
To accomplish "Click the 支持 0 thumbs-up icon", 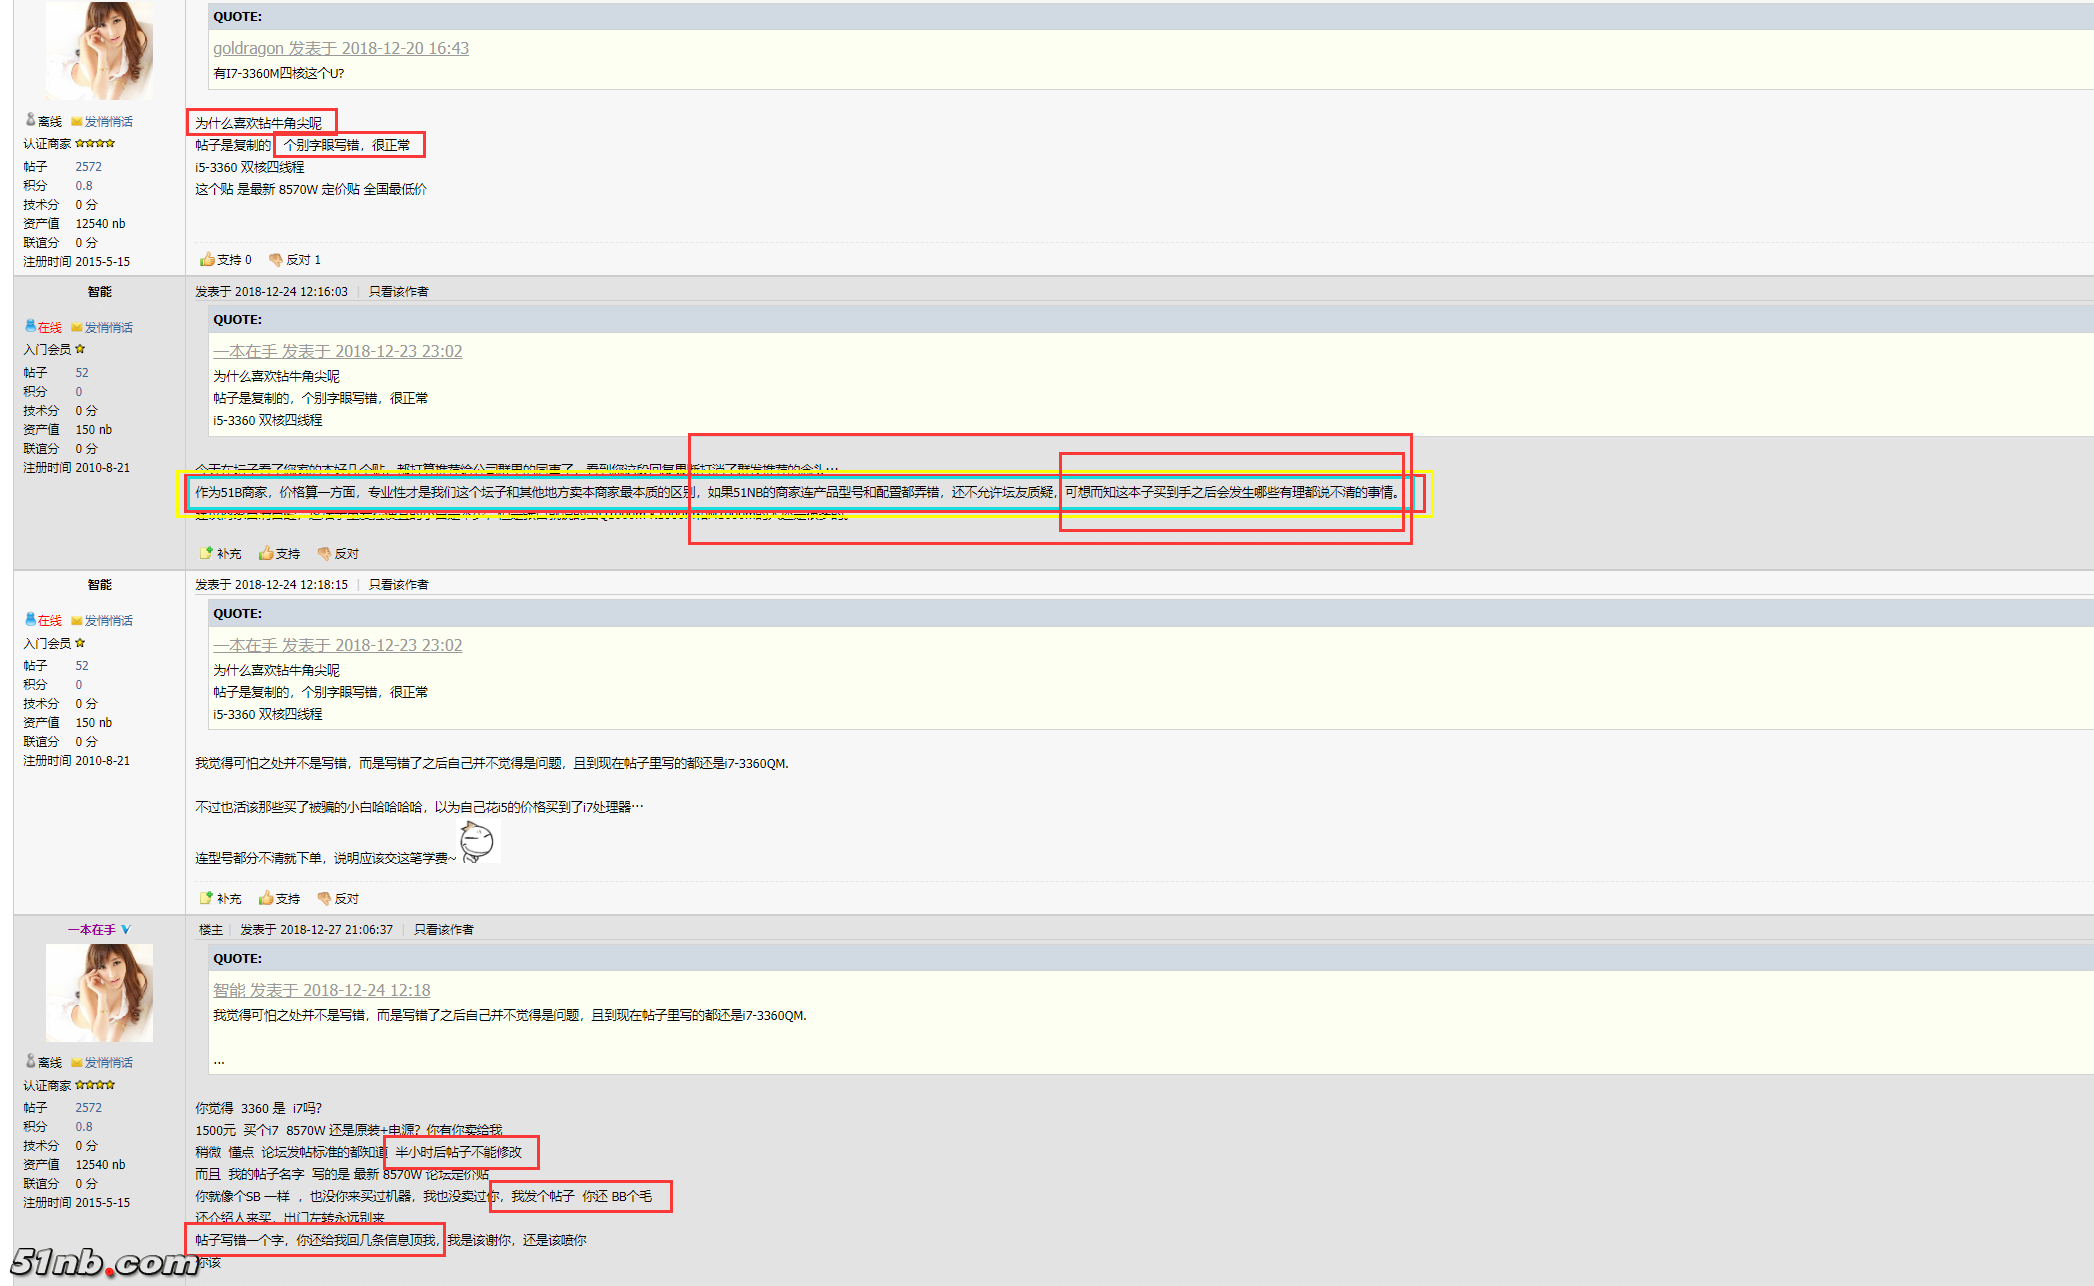I will 207,260.
